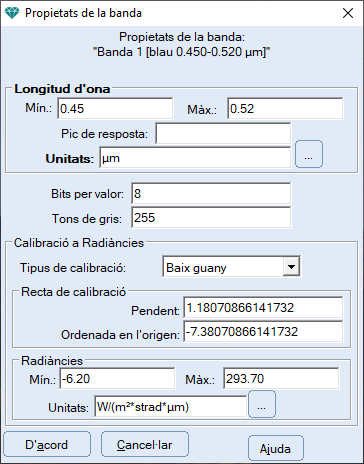This screenshot has width=364, height=464.
Task: Click the wavelength Unitats field µm
Action: 195,158
